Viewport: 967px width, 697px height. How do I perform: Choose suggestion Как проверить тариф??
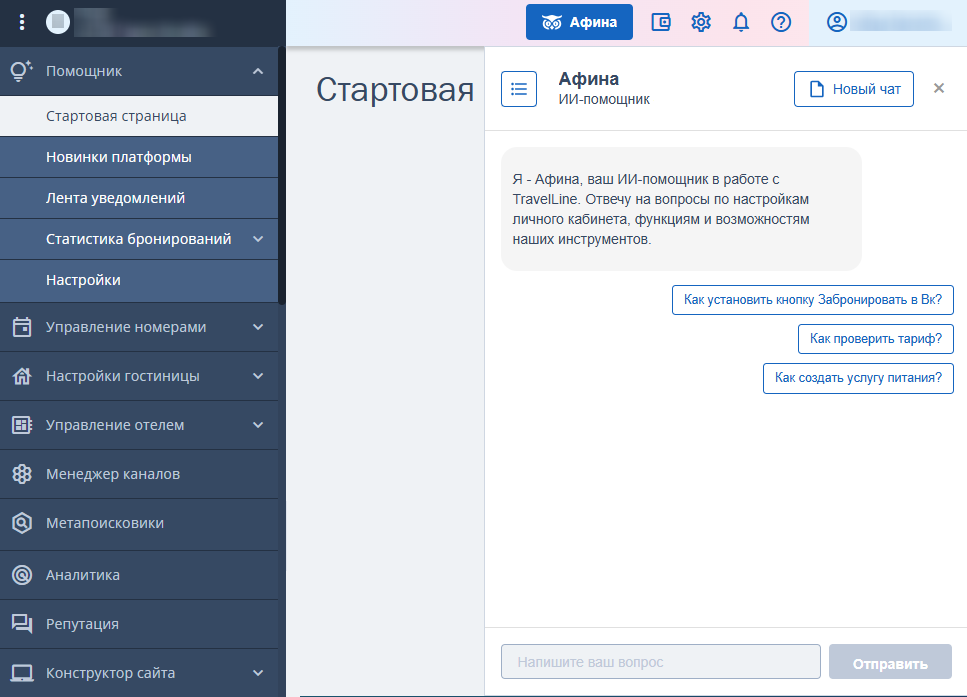tap(875, 339)
